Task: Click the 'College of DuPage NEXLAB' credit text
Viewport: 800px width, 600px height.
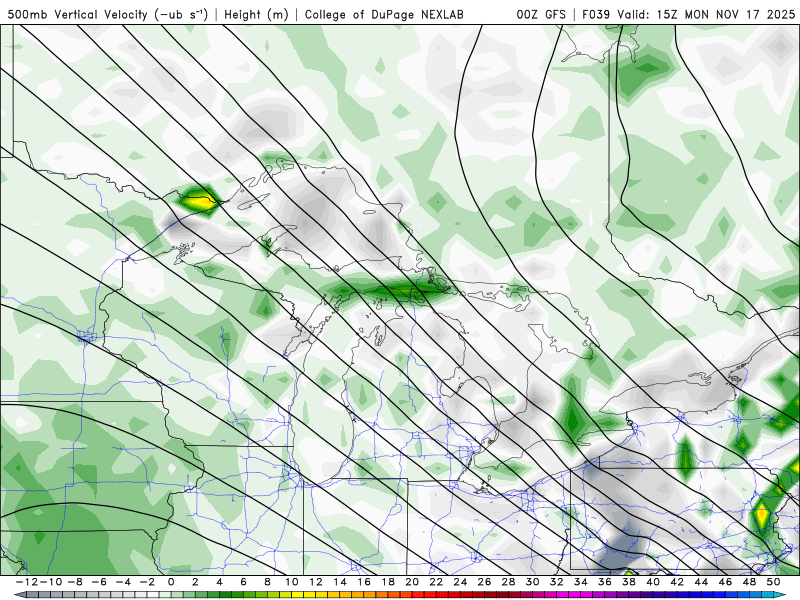Action: coord(384,14)
